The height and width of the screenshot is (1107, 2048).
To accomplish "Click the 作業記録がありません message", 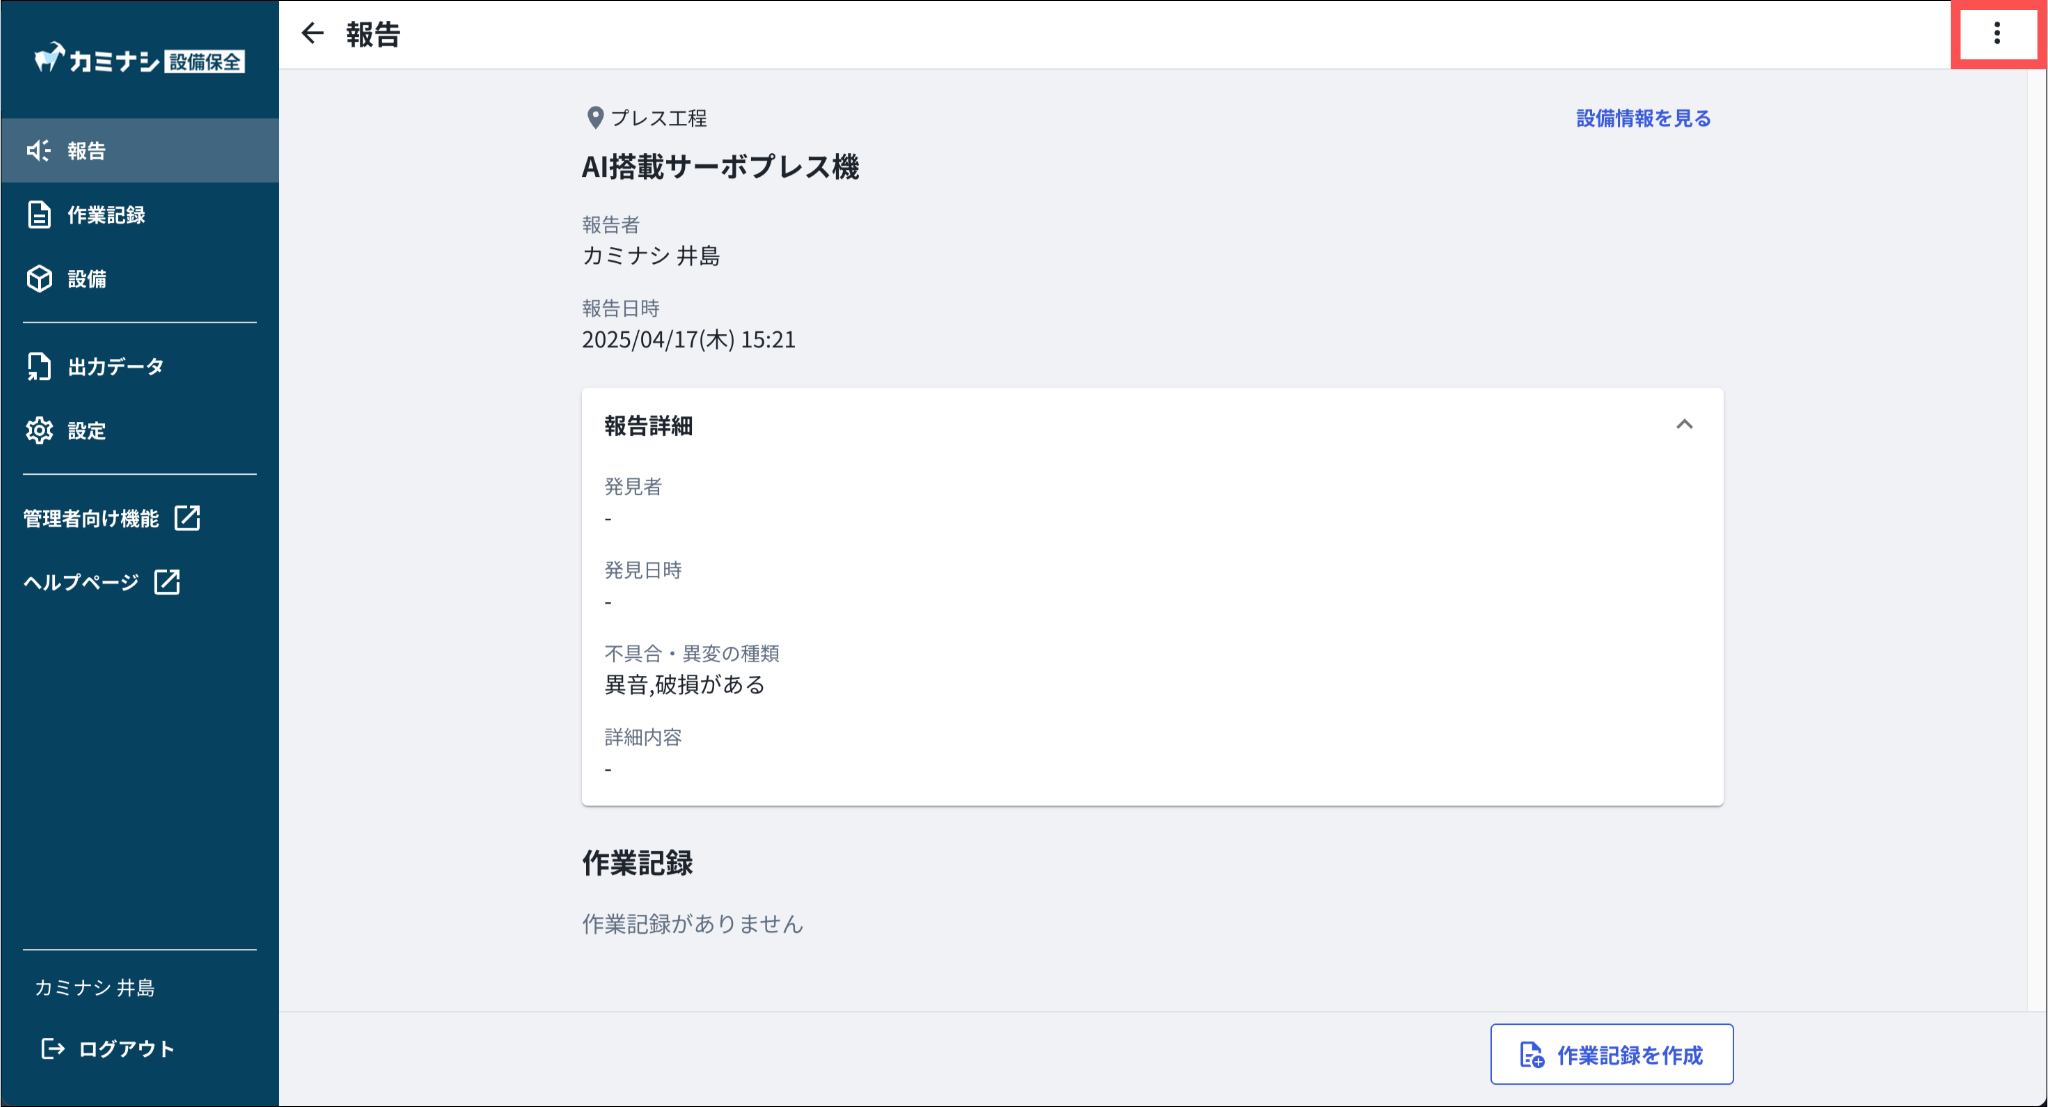I will (693, 924).
